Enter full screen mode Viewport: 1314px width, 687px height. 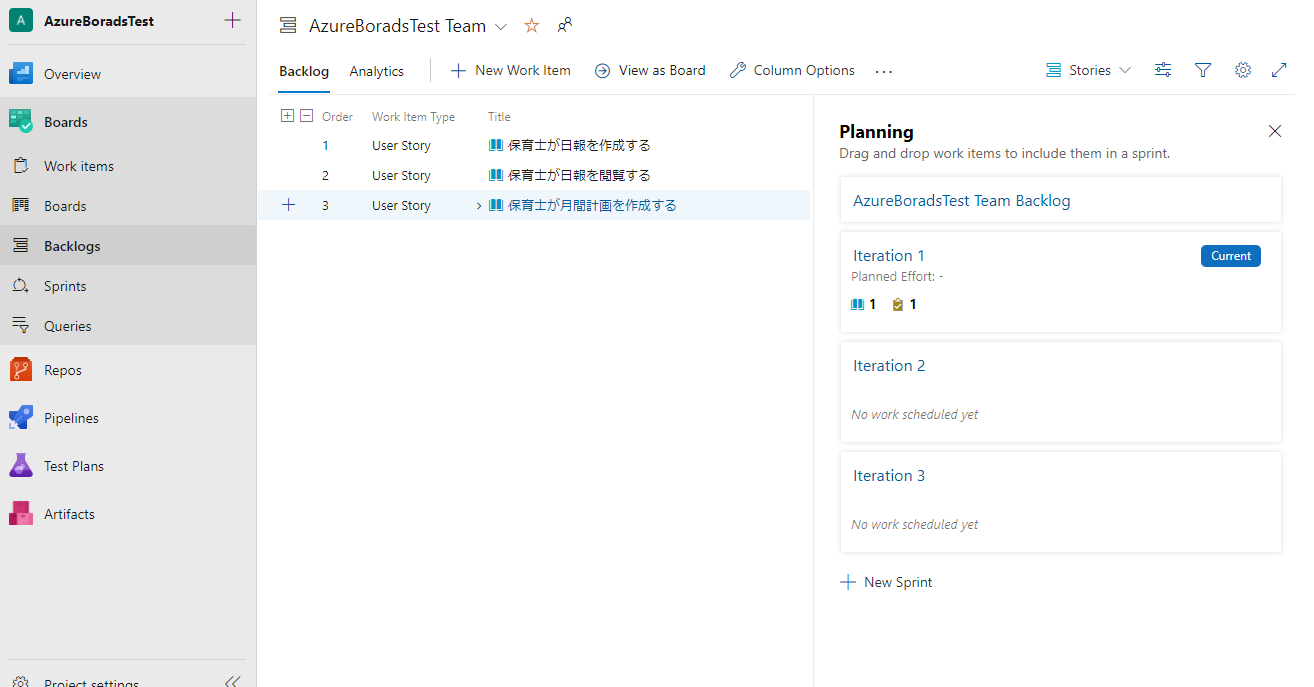click(x=1279, y=70)
